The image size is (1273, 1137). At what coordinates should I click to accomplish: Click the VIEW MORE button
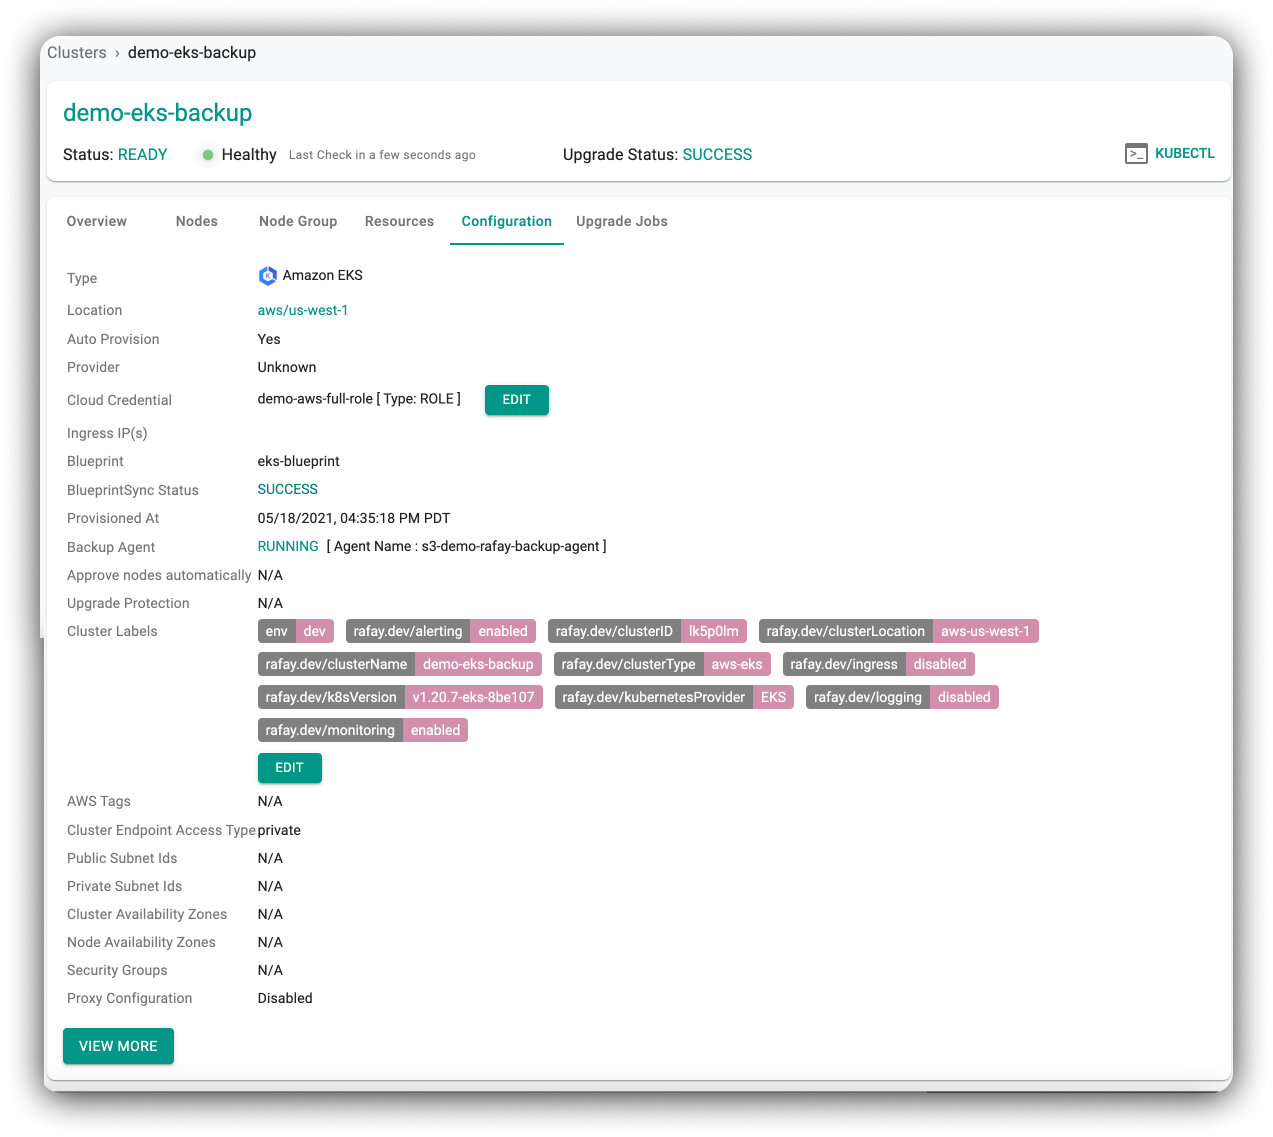pos(118,1046)
